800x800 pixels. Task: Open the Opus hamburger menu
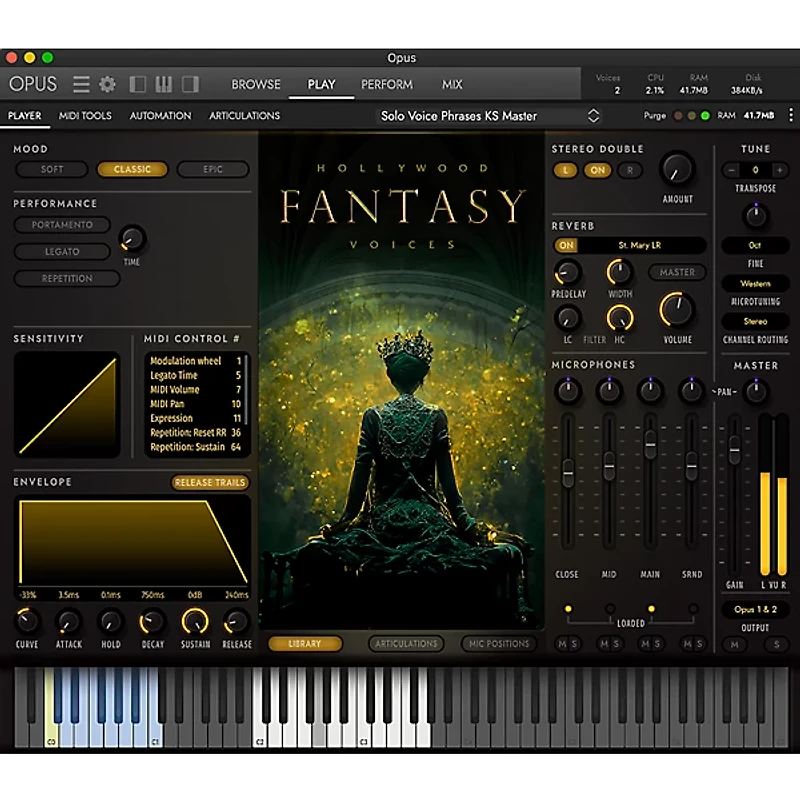[x=81, y=84]
